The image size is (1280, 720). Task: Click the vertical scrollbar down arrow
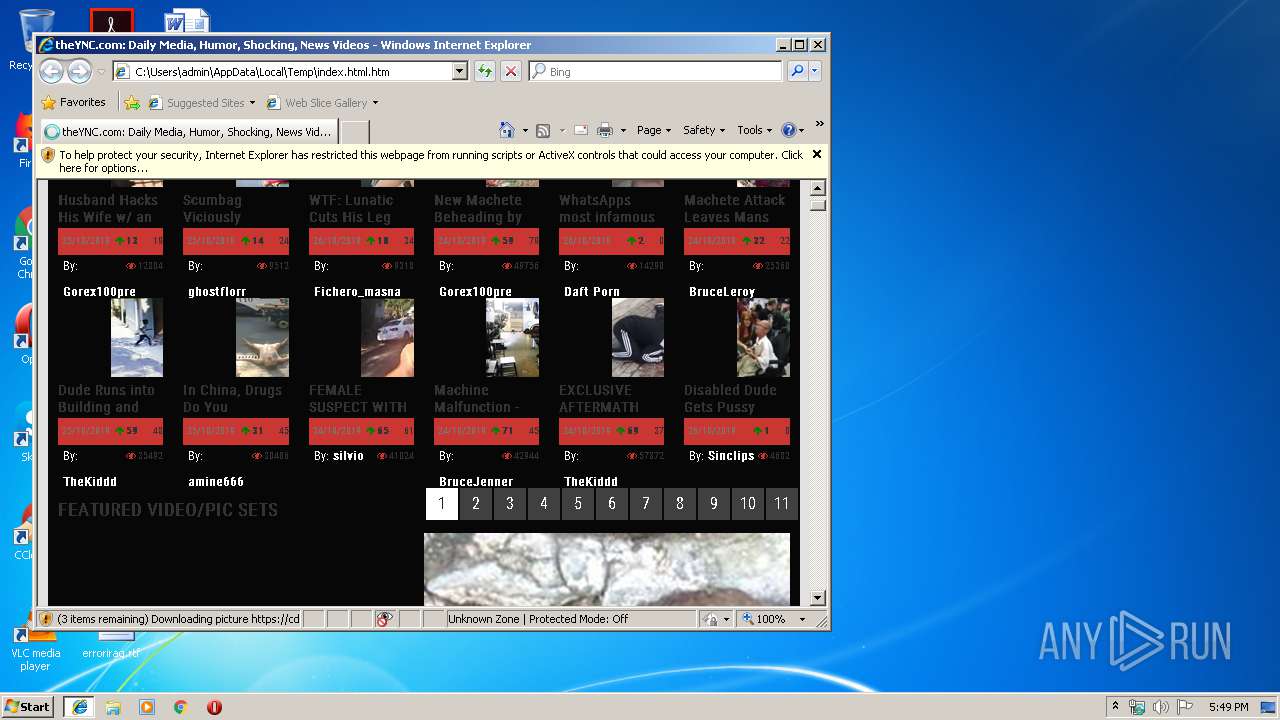pyautogui.click(x=818, y=598)
